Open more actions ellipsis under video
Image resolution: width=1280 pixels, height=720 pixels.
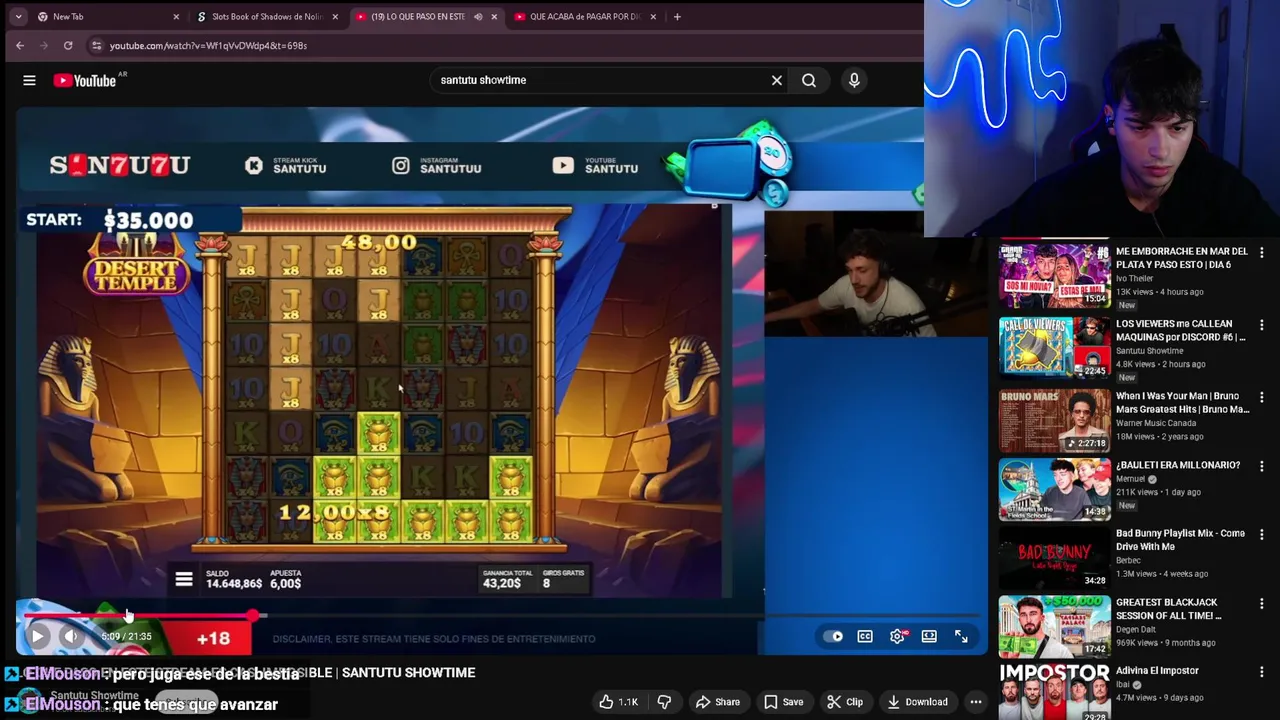coord(976,702)
